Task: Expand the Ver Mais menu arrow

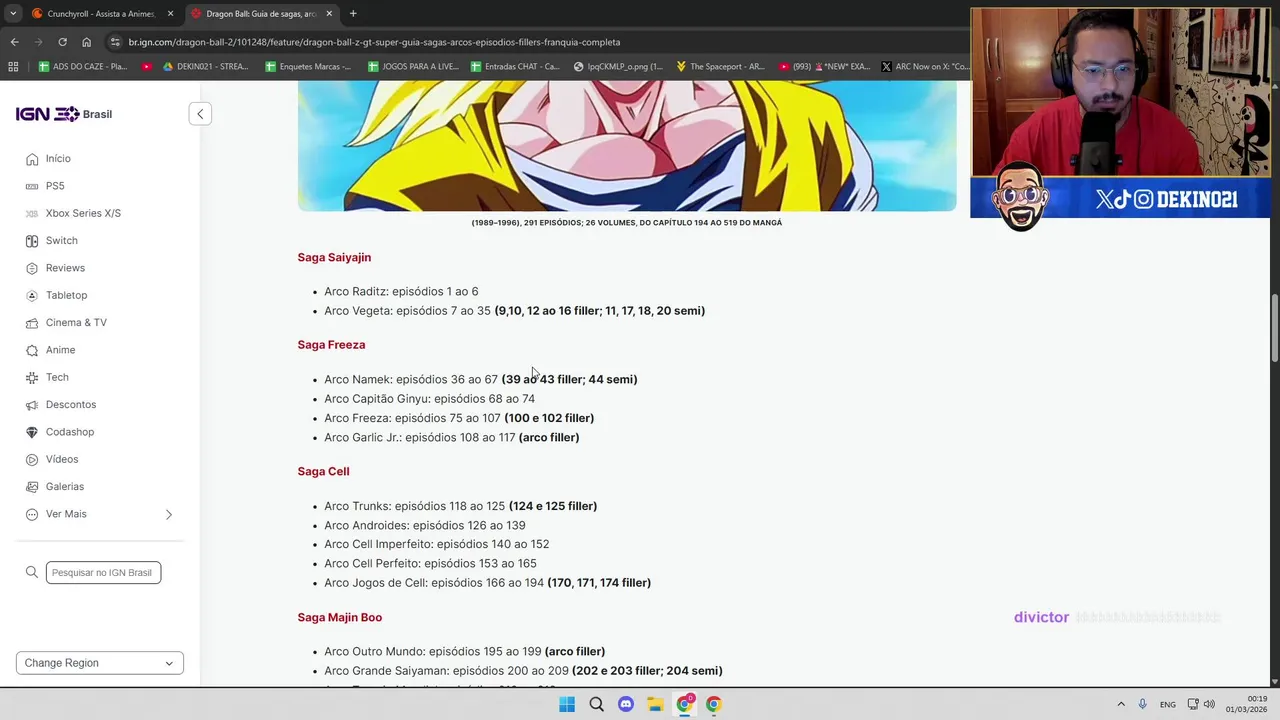Action: 168,514
